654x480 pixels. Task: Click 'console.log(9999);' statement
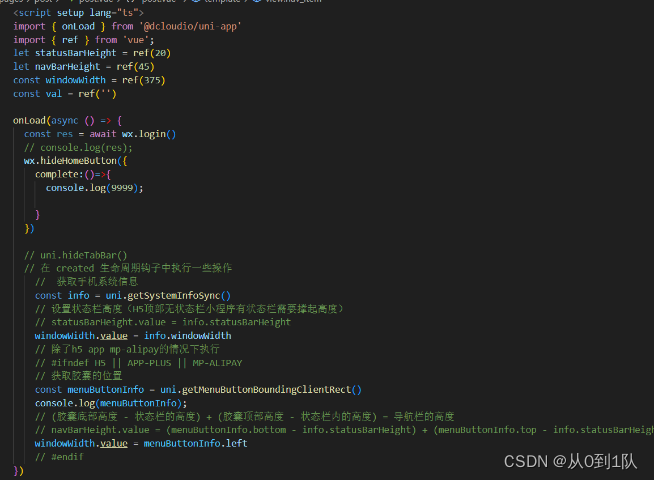pos(94,188)
